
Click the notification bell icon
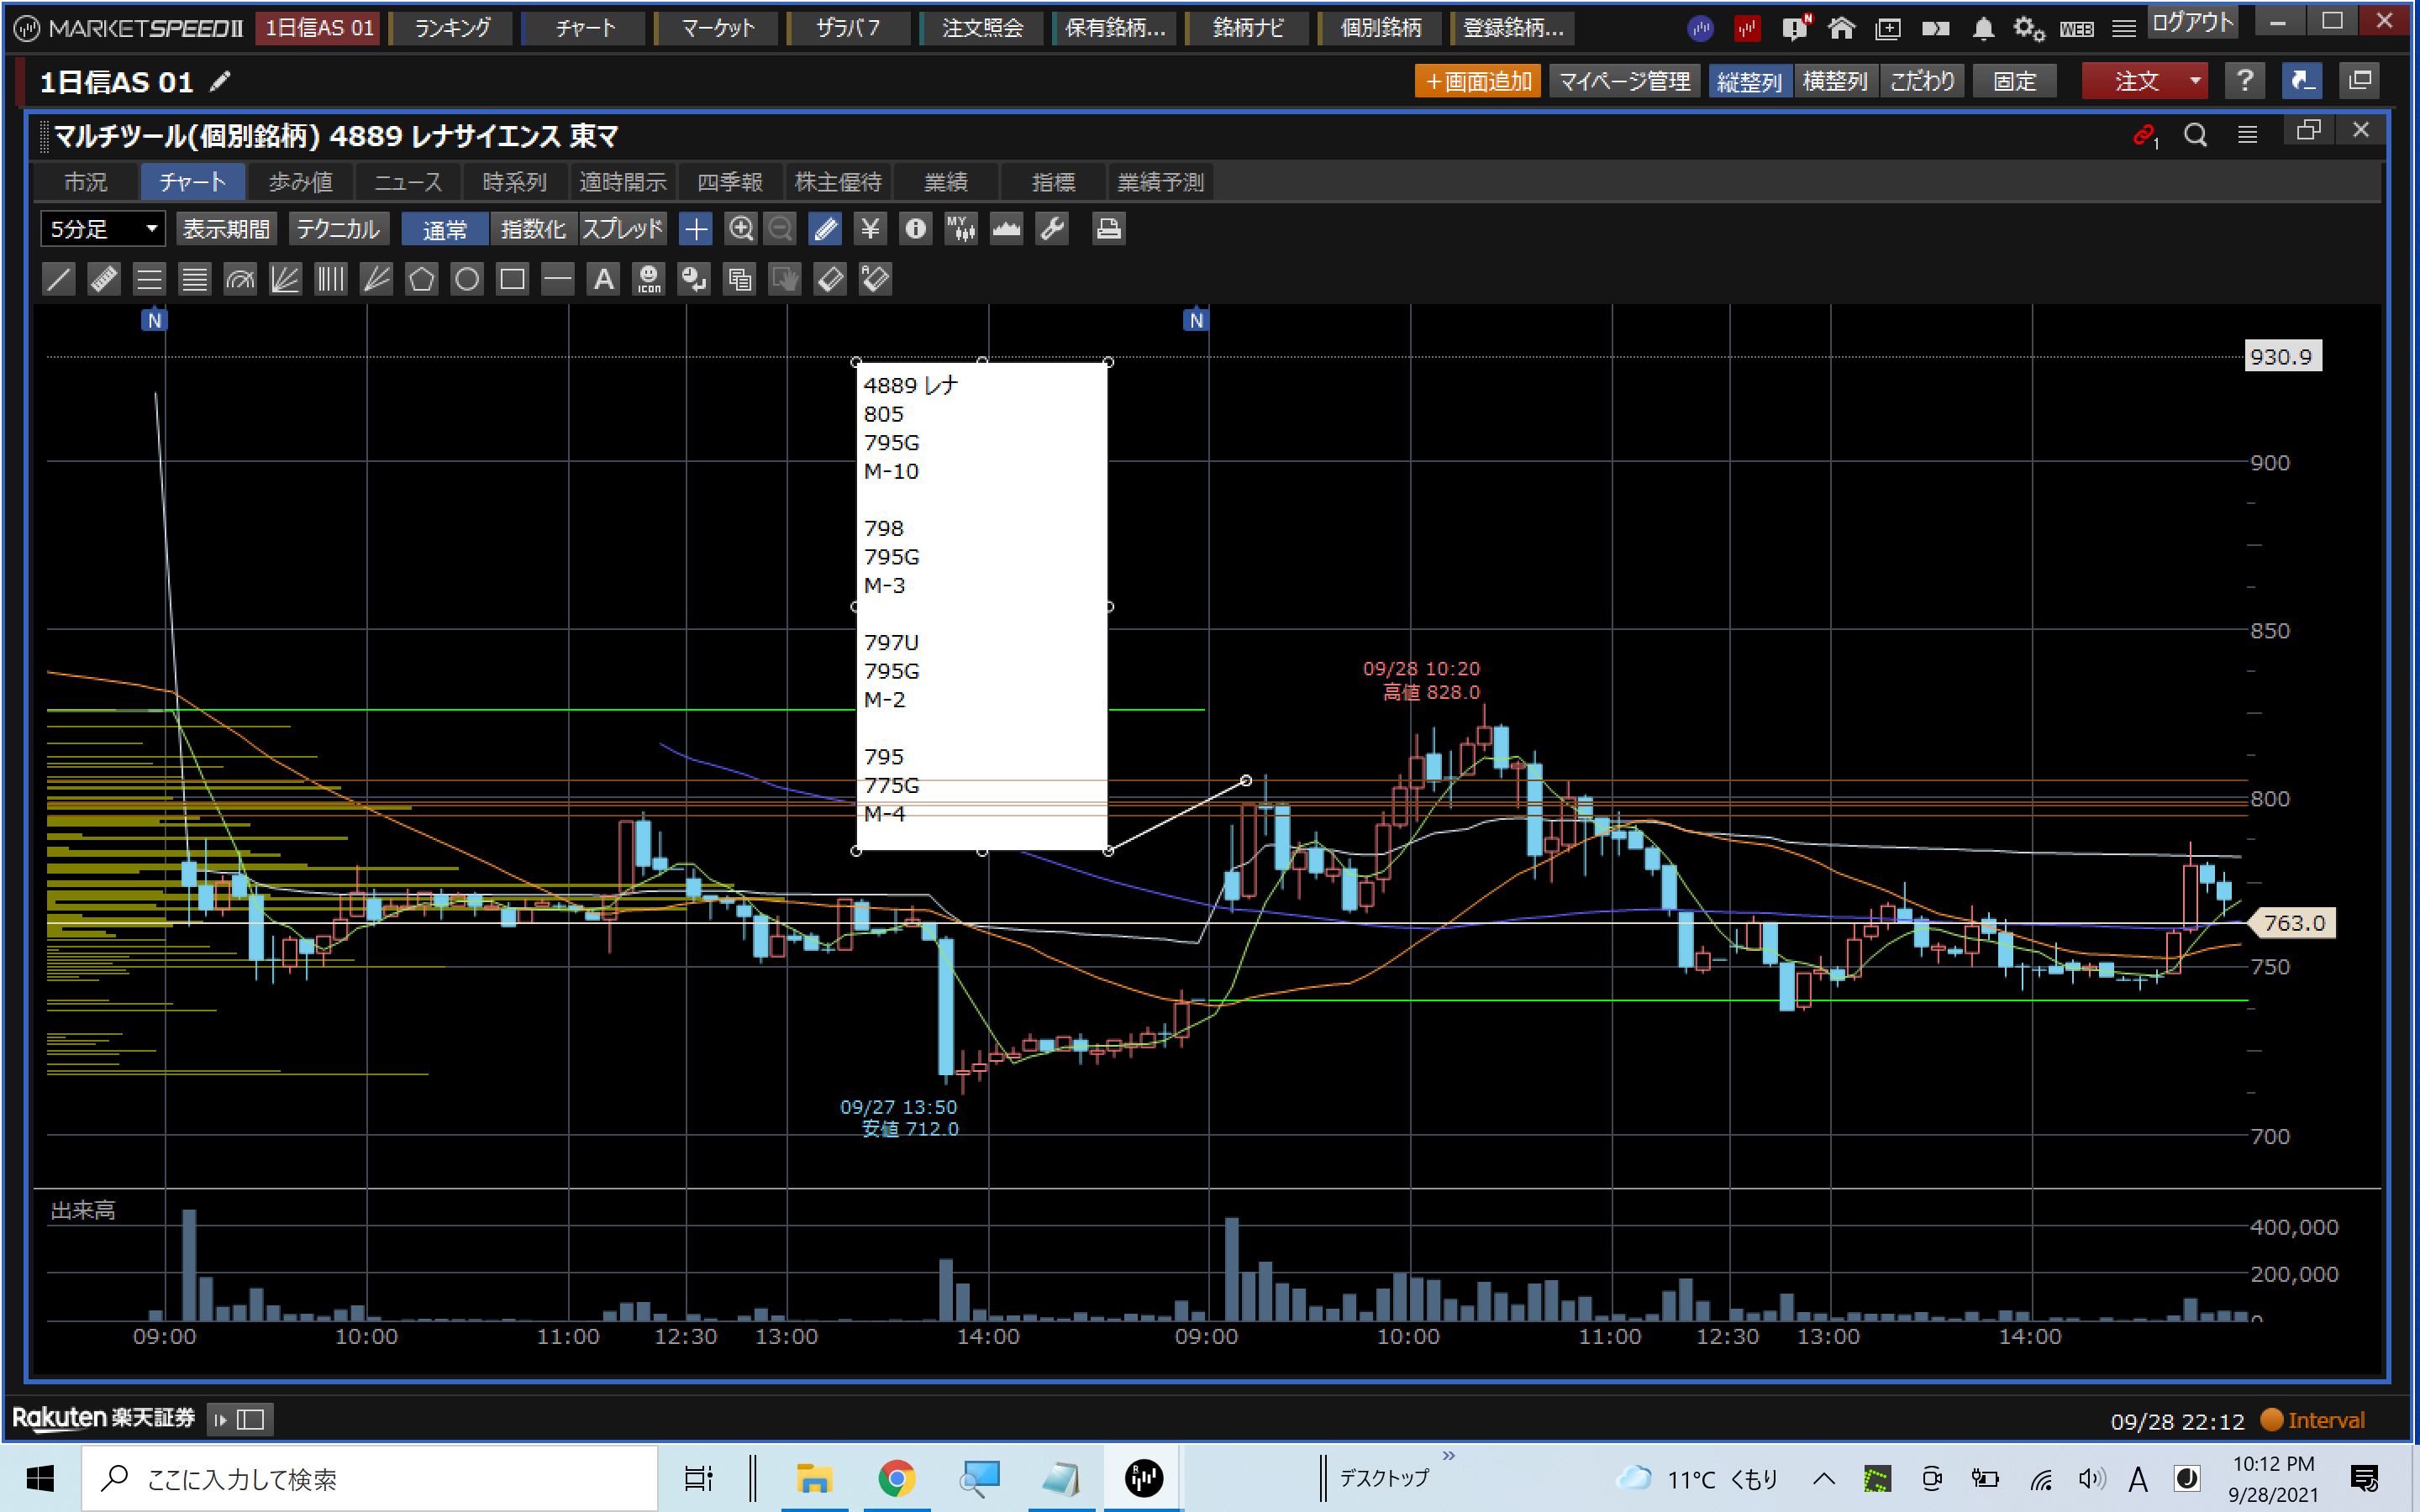pos(1983,28)
